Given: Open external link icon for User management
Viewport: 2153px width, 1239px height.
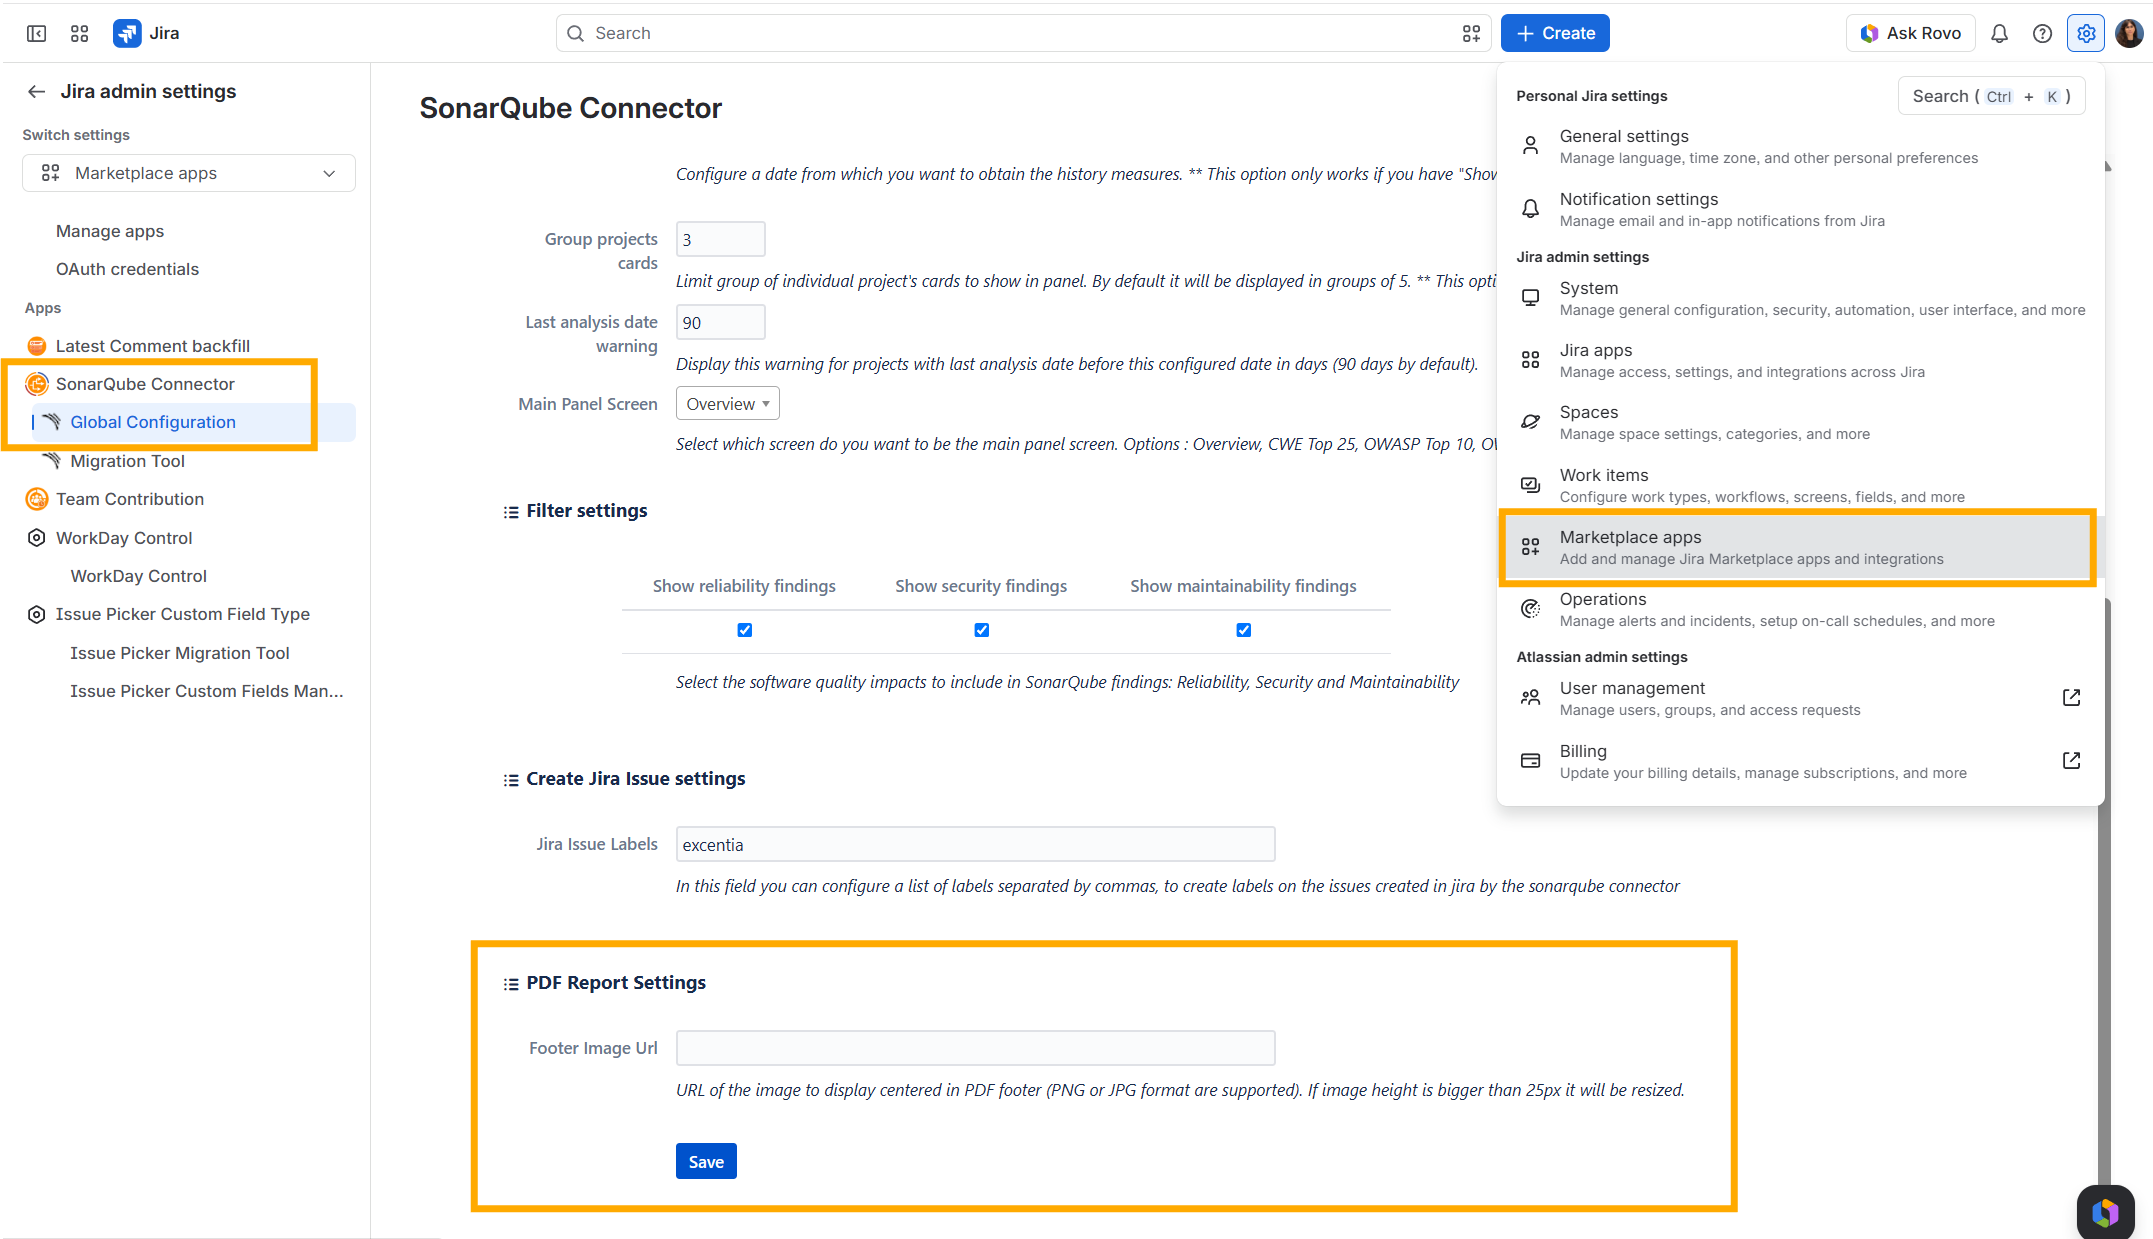Looking at the screenshot, I should click(x=2071, y=698).
